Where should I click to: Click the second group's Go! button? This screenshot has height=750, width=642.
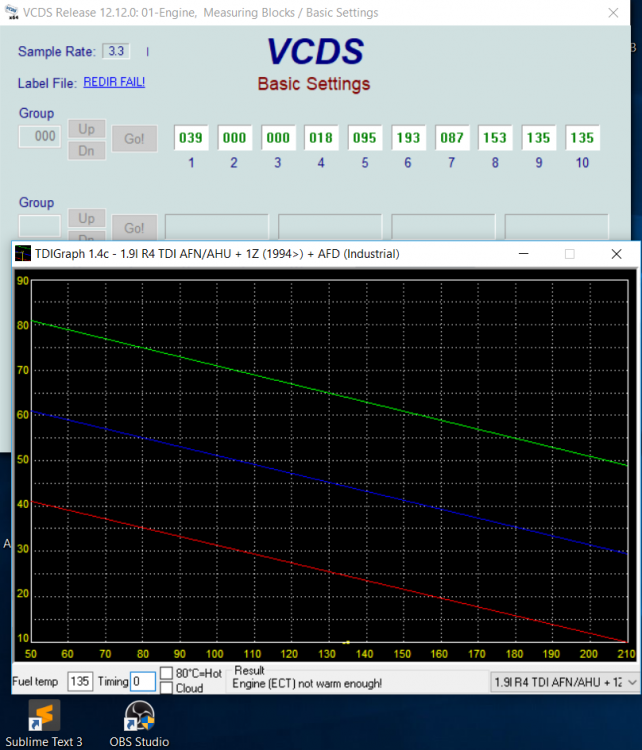pyautogui.click(x=134, y=228)
